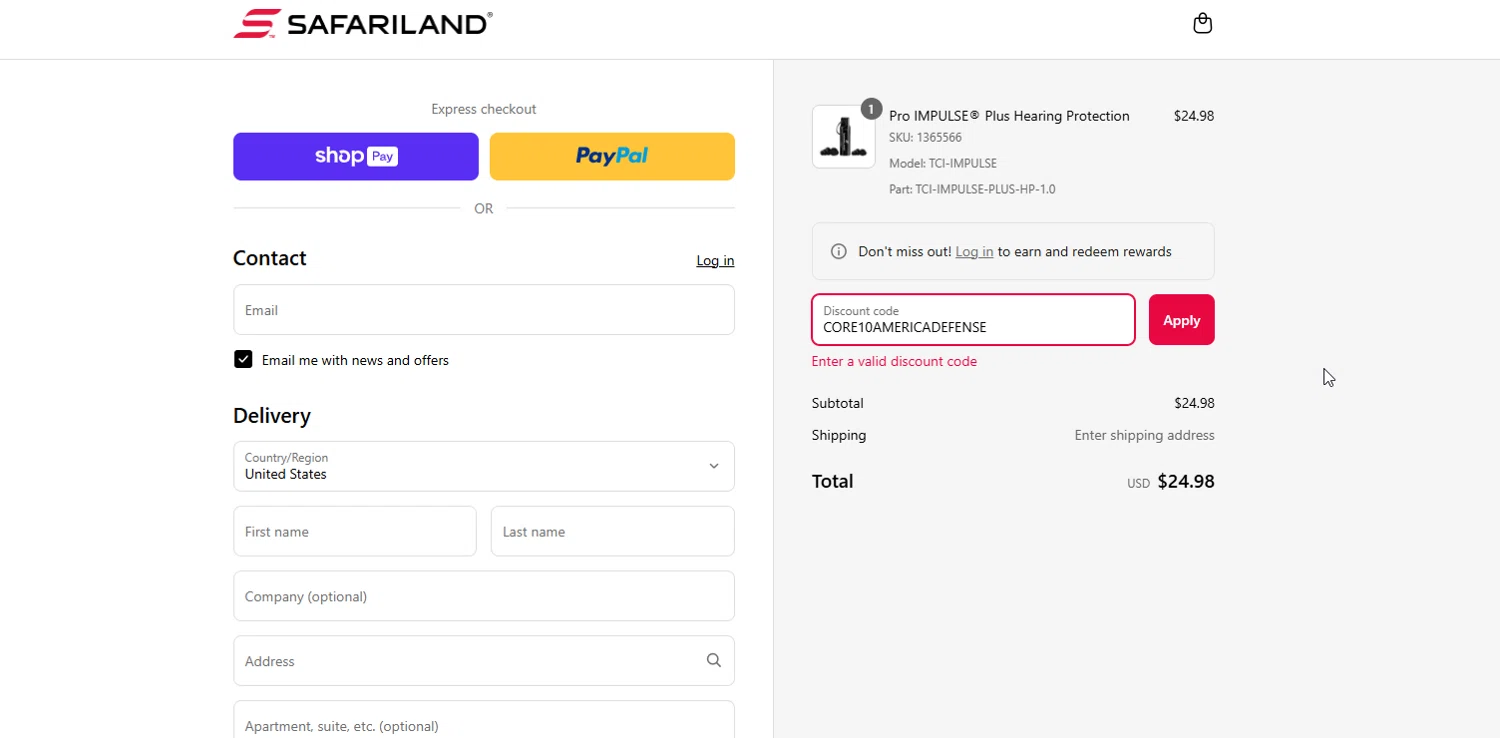This screenshot has width=1500, height=738.
Task: Open the shopping bag cart icon
Action: pos(1202,23)
